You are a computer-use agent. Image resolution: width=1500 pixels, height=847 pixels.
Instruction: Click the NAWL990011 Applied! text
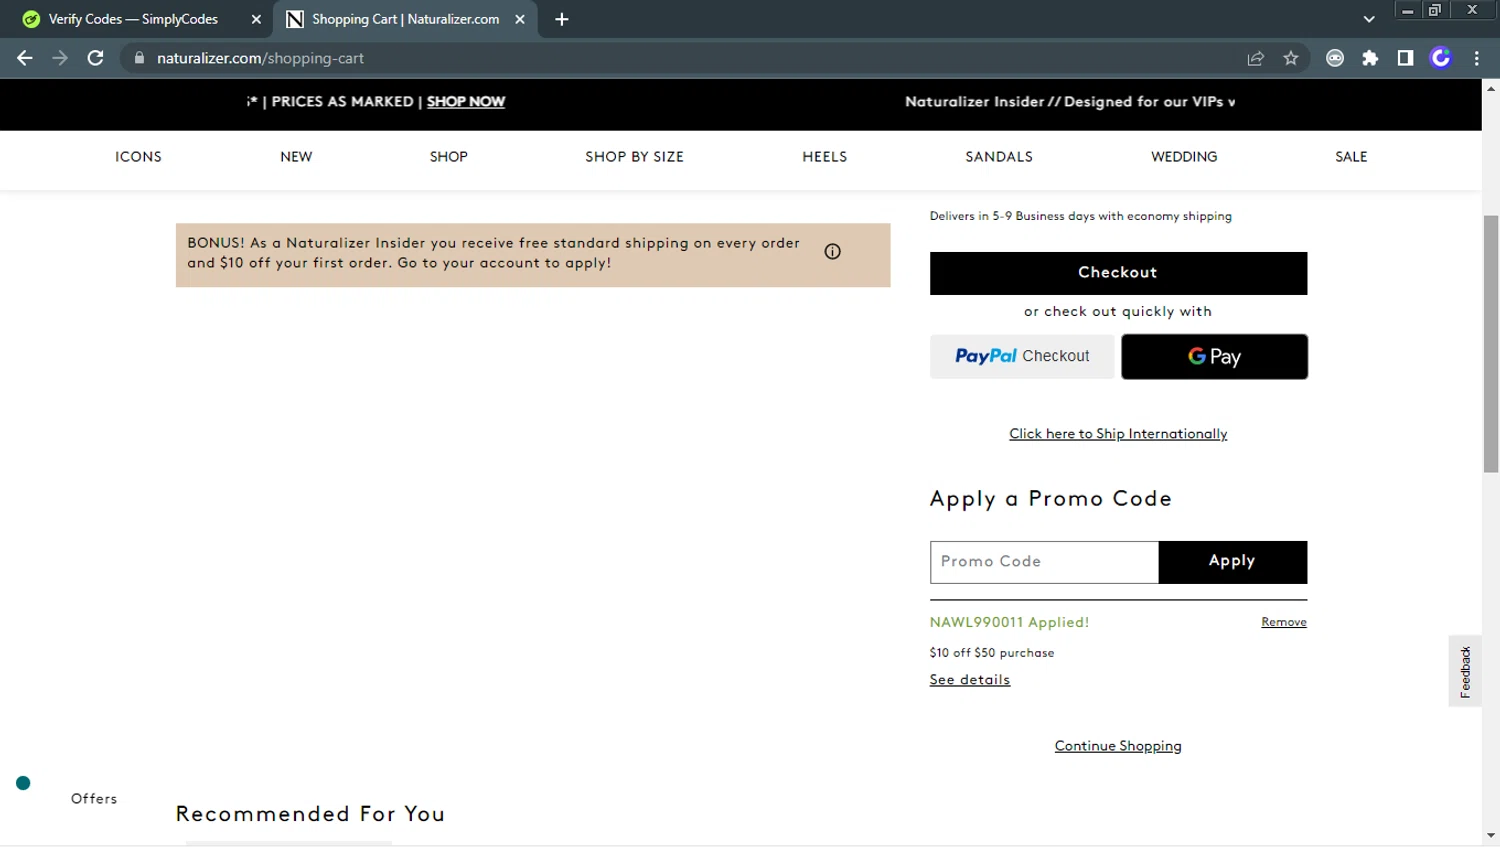(x=1009, y=622)
